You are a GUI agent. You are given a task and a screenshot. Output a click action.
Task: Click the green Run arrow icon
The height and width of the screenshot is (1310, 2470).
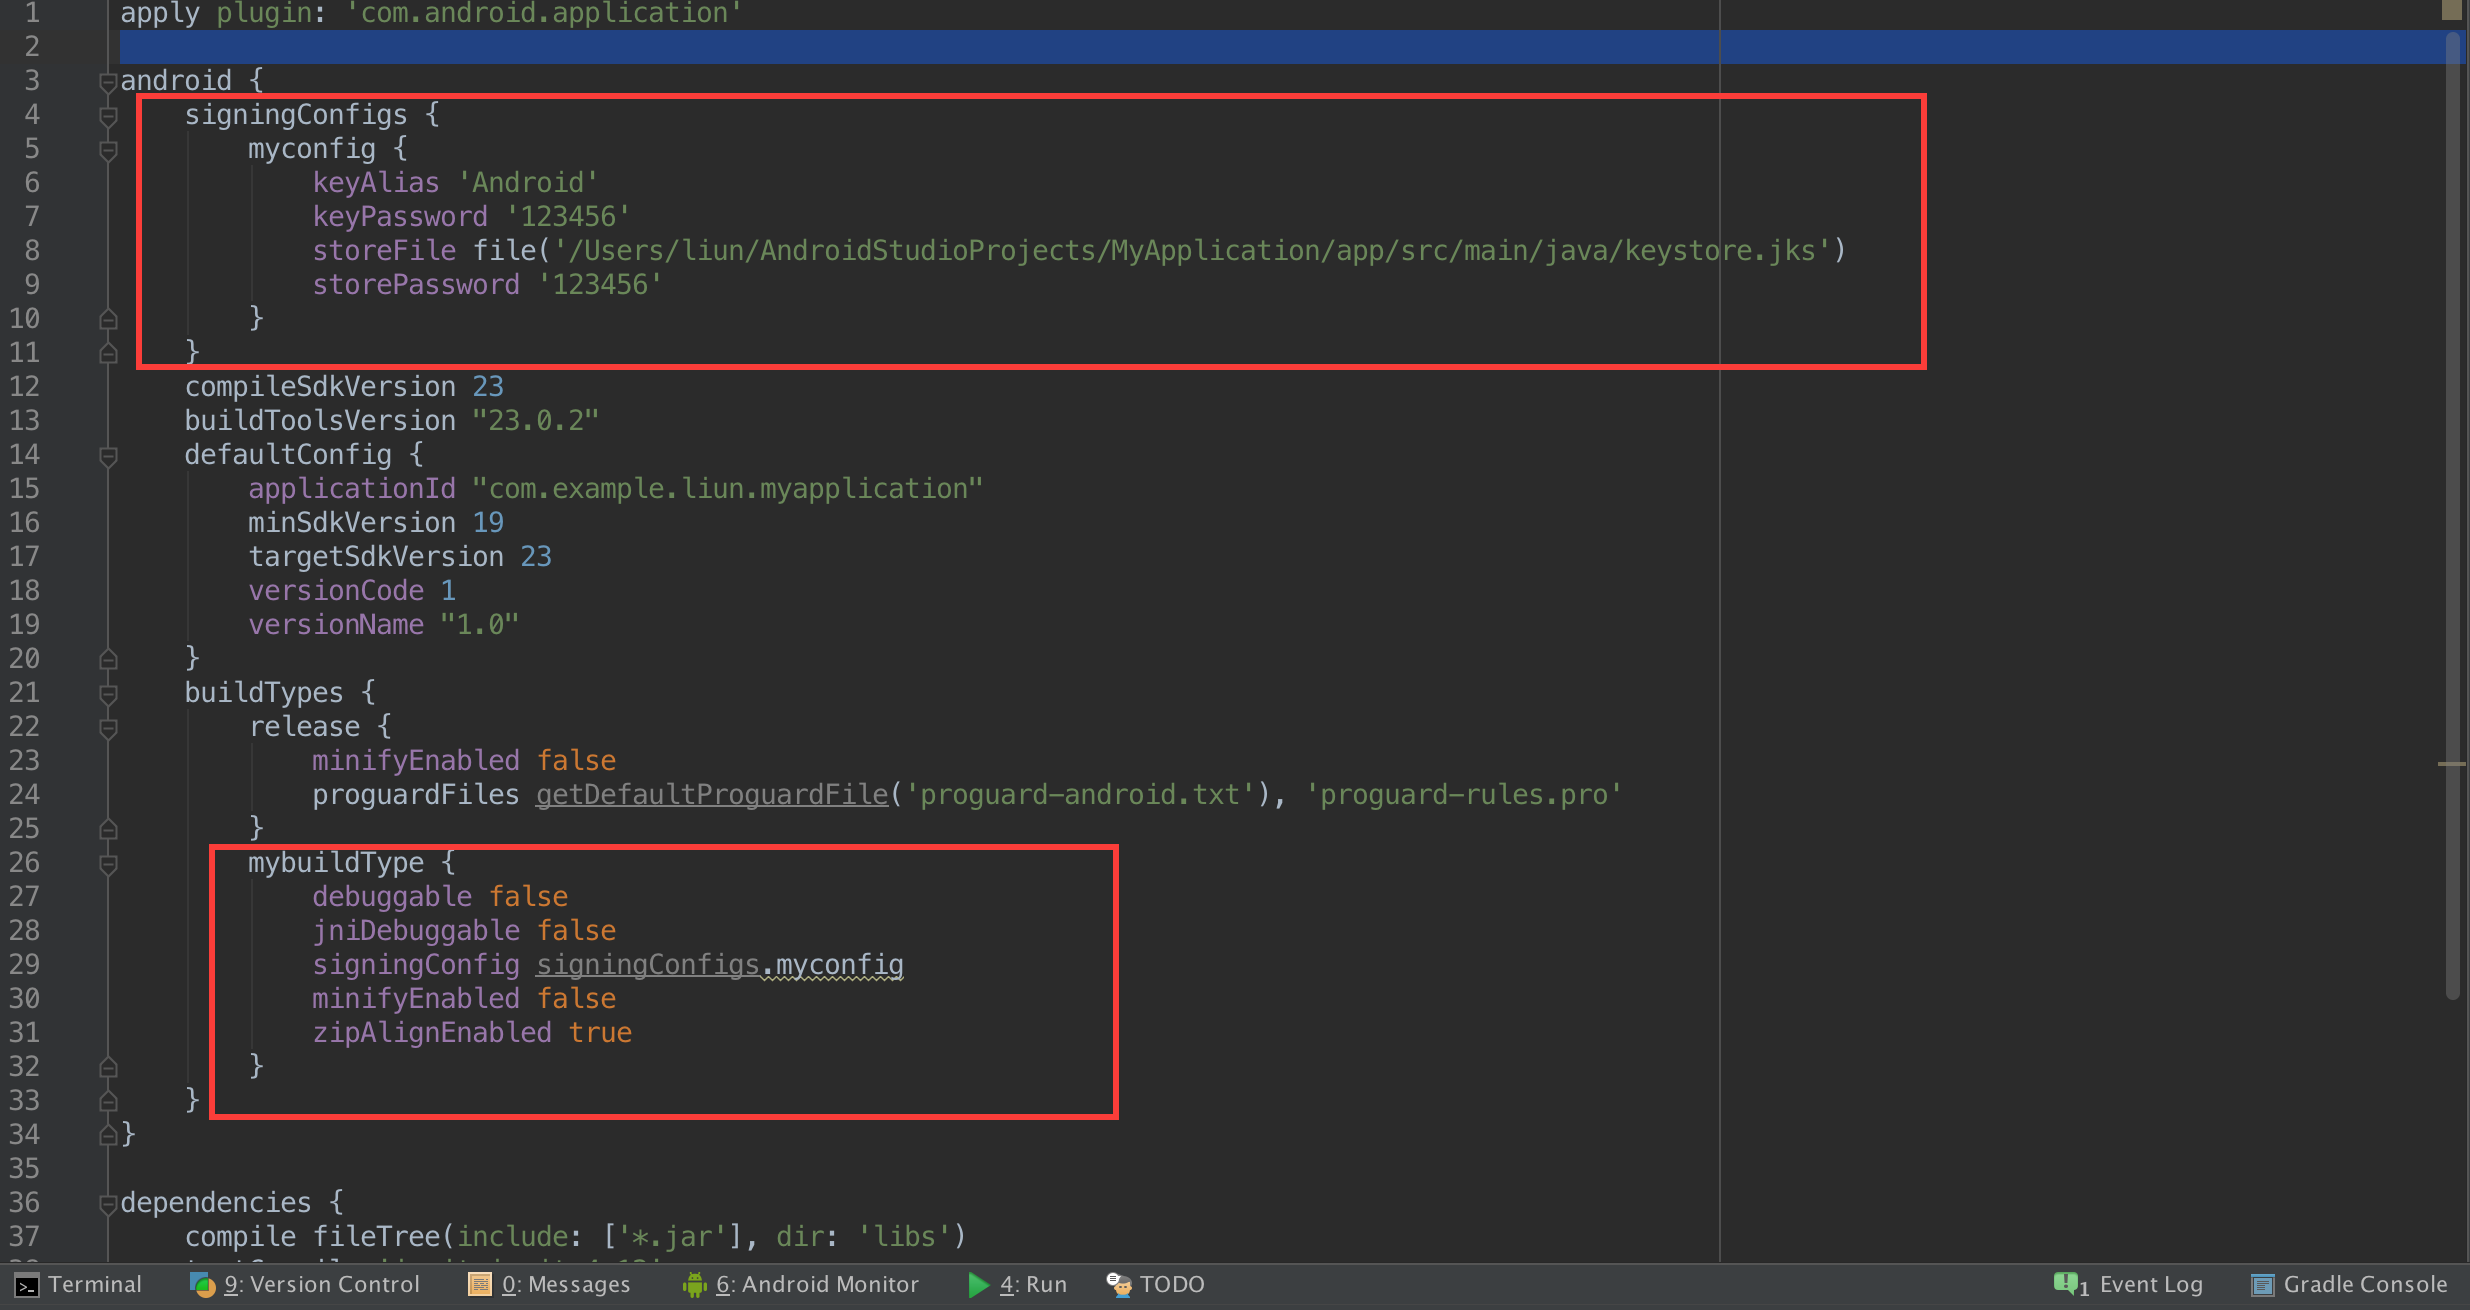click(978, 1285)
